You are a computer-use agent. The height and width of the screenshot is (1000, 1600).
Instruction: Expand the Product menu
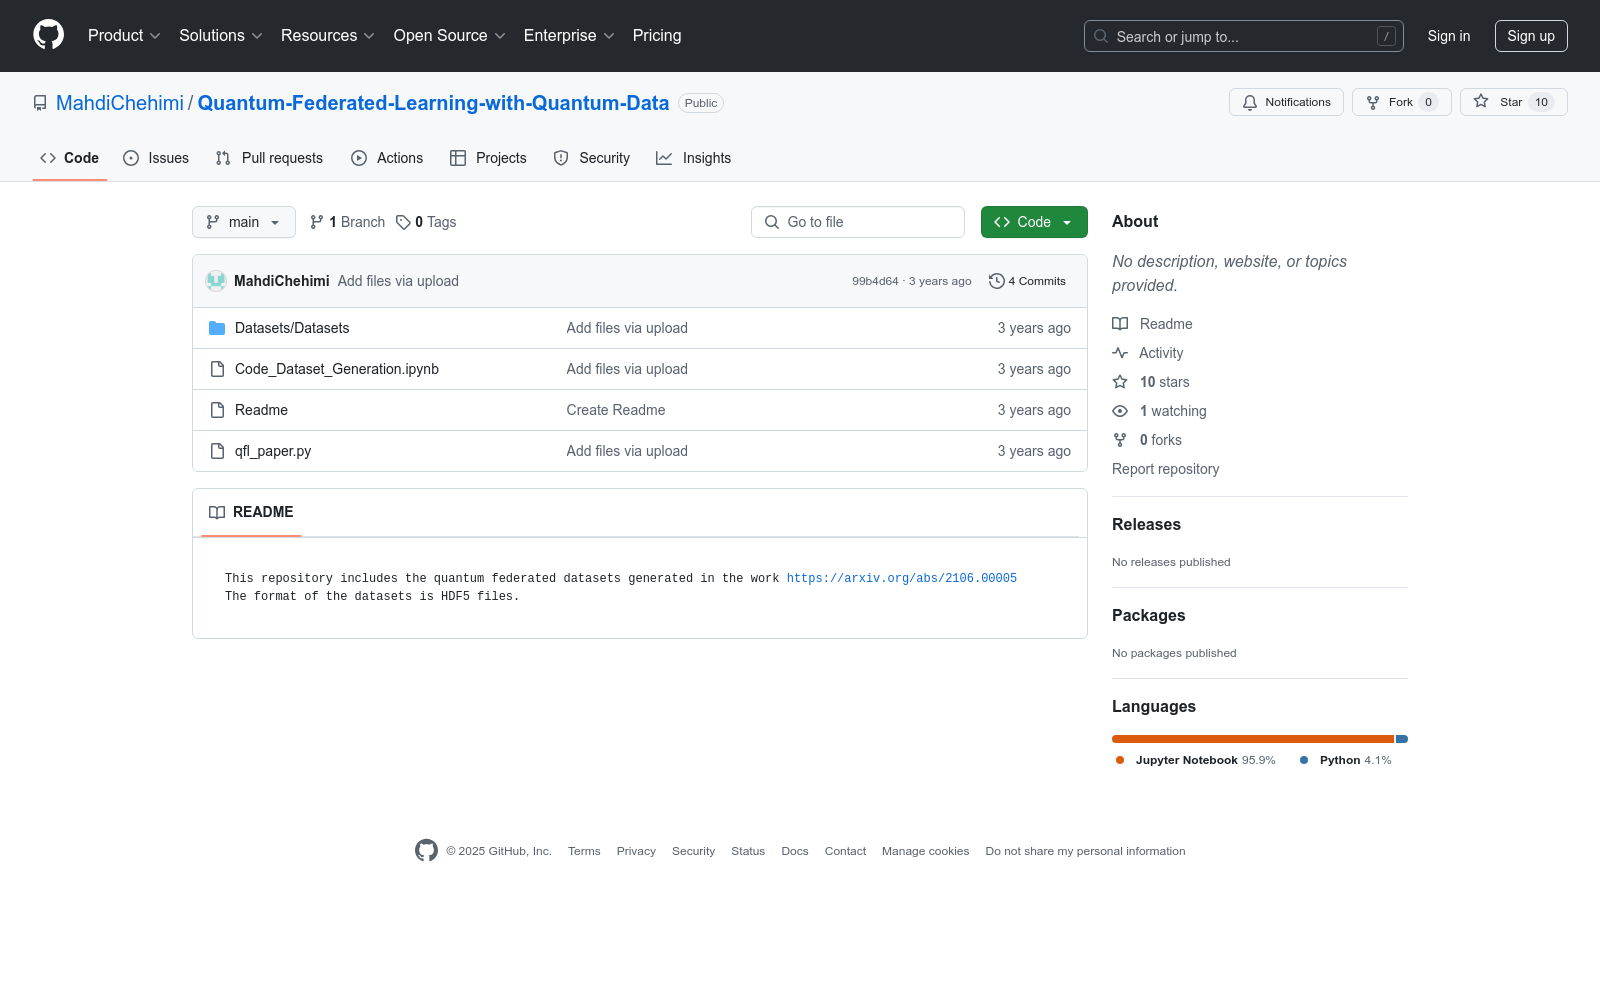pos(124,36)
